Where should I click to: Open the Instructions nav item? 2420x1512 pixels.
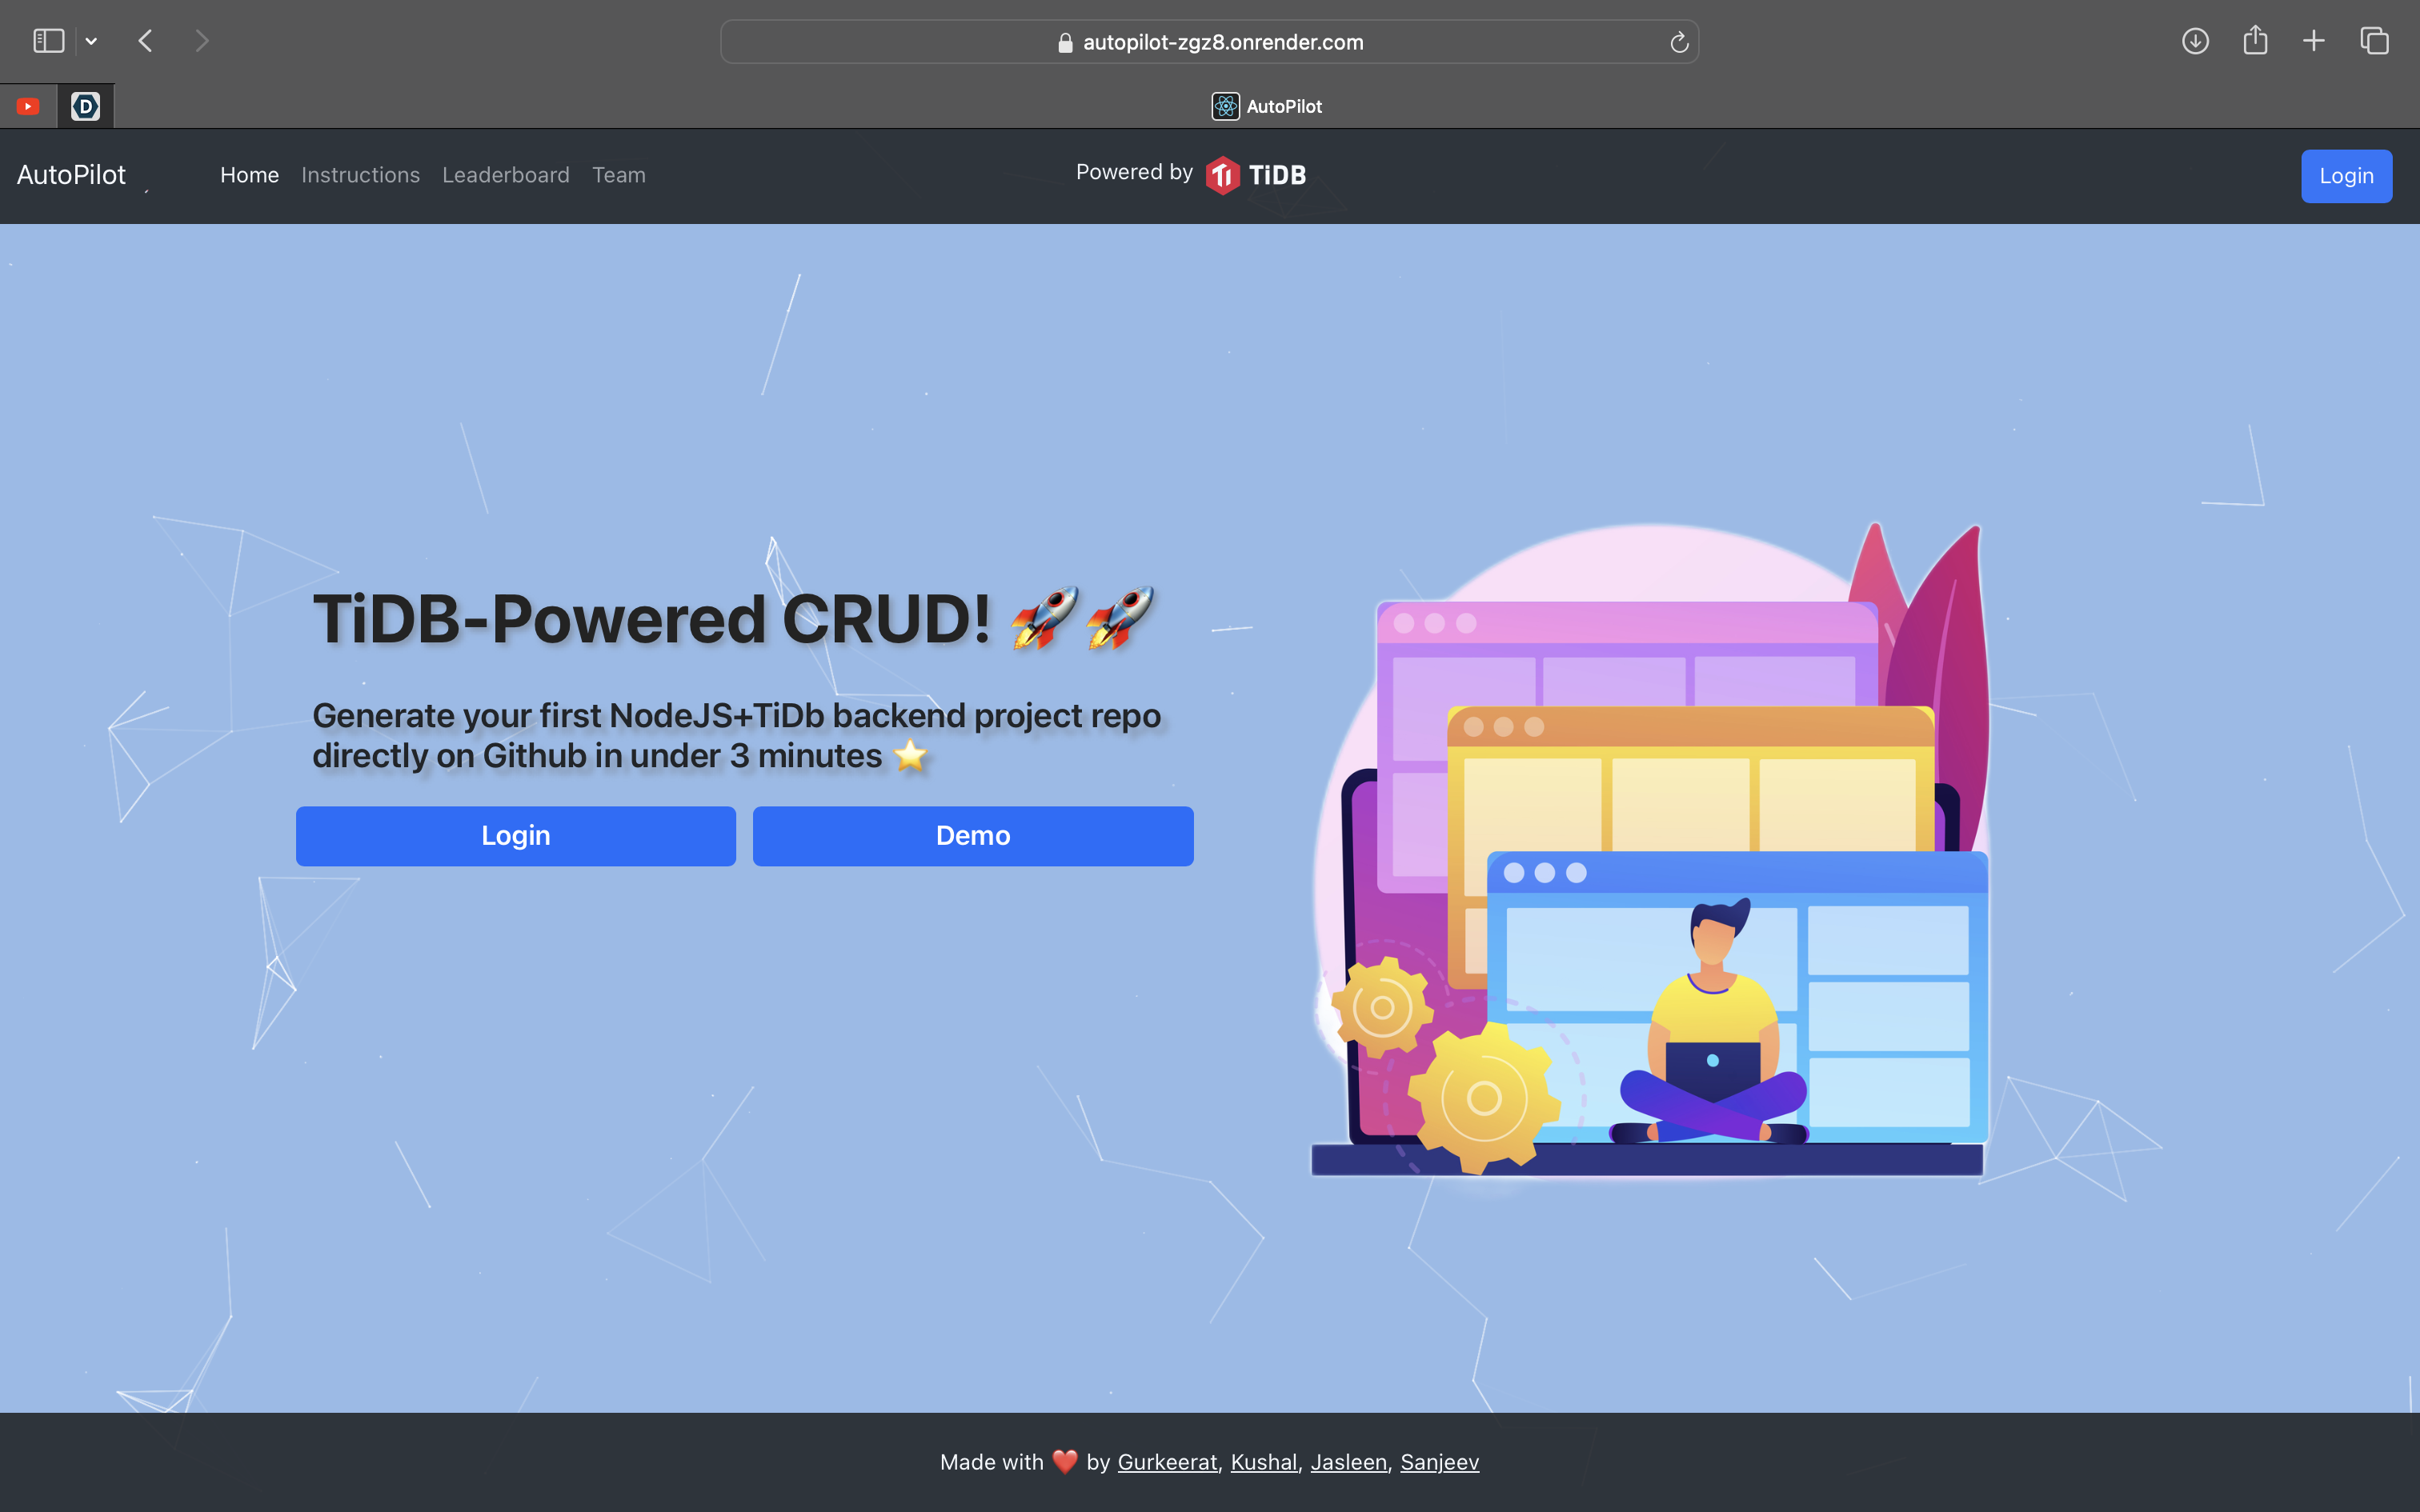point(360,175)
